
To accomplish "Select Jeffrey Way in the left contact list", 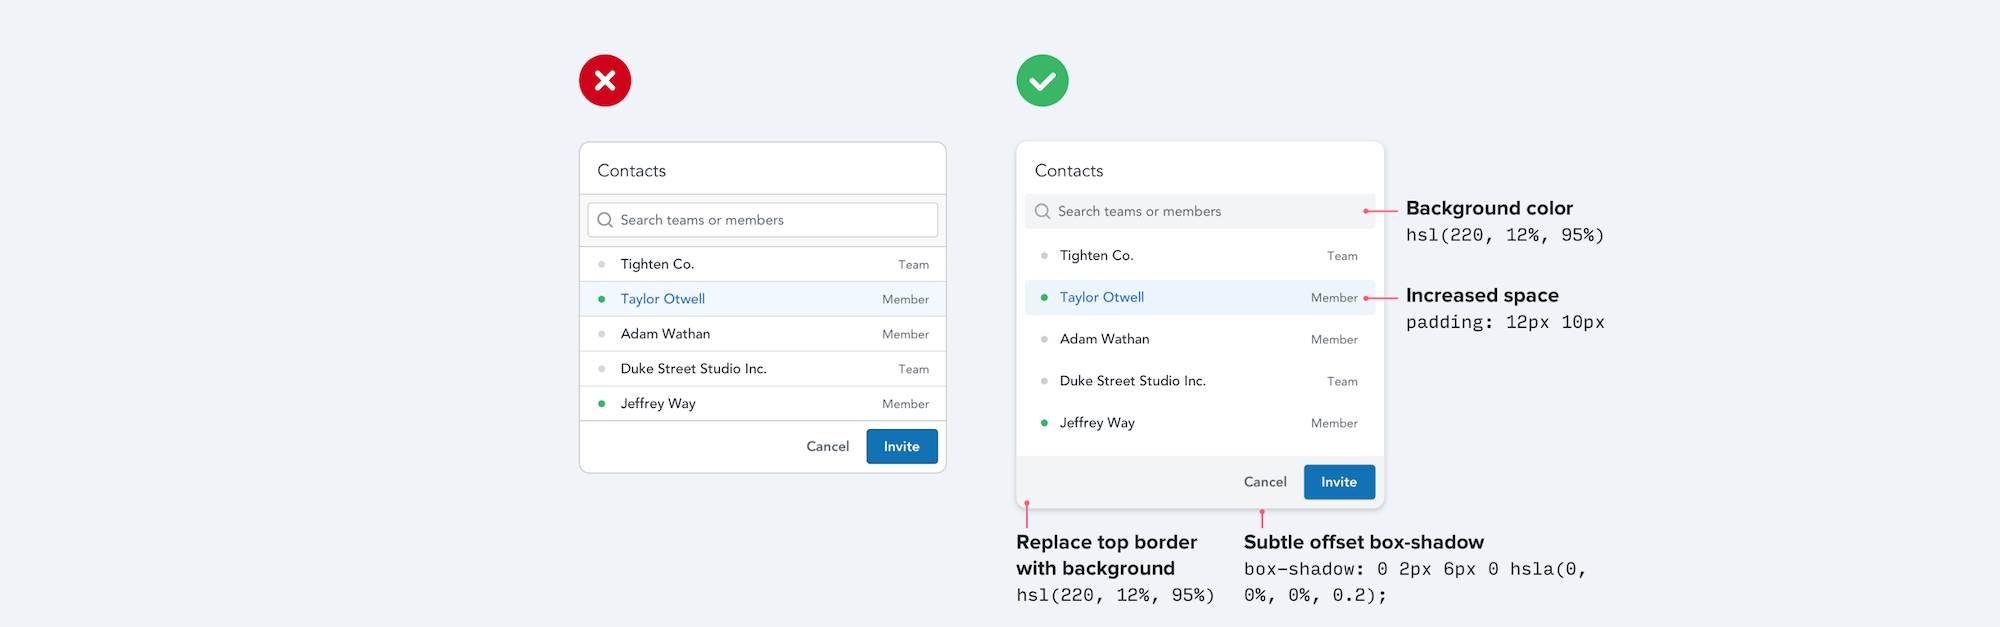I will pyautogui.click(x=658, y=404).
